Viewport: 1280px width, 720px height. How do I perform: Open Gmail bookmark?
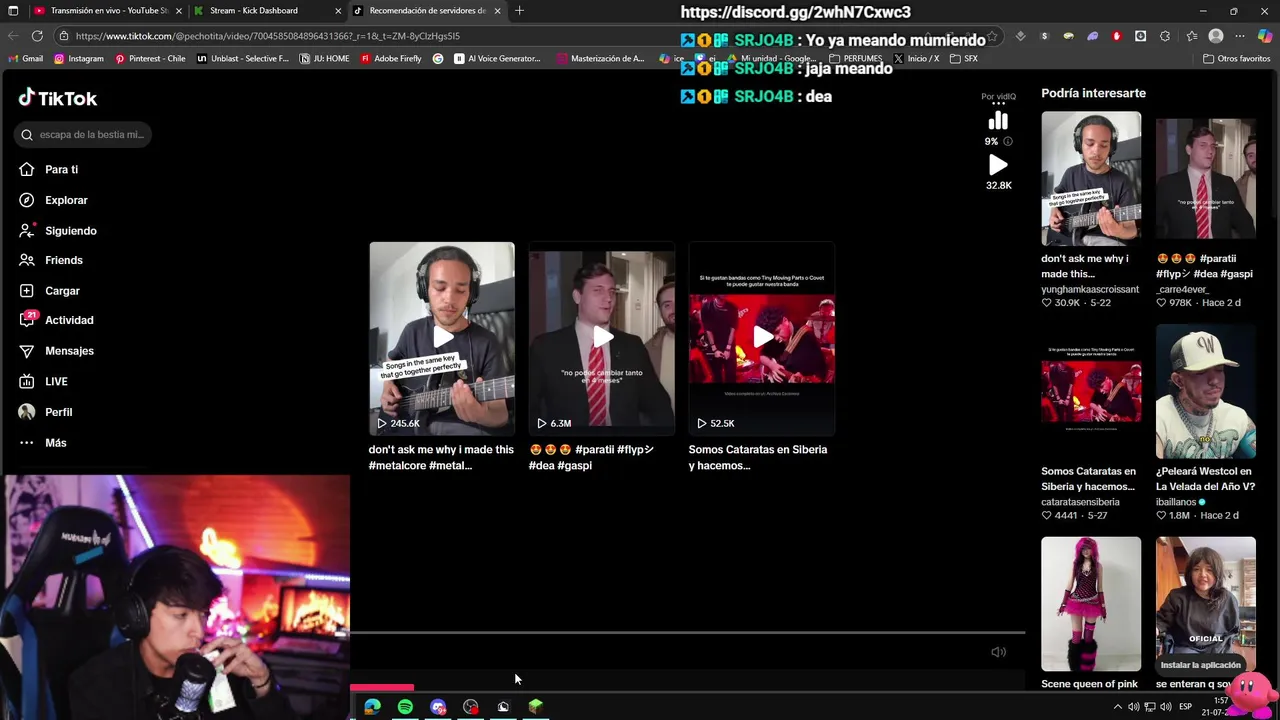click(x=26, y=59)
